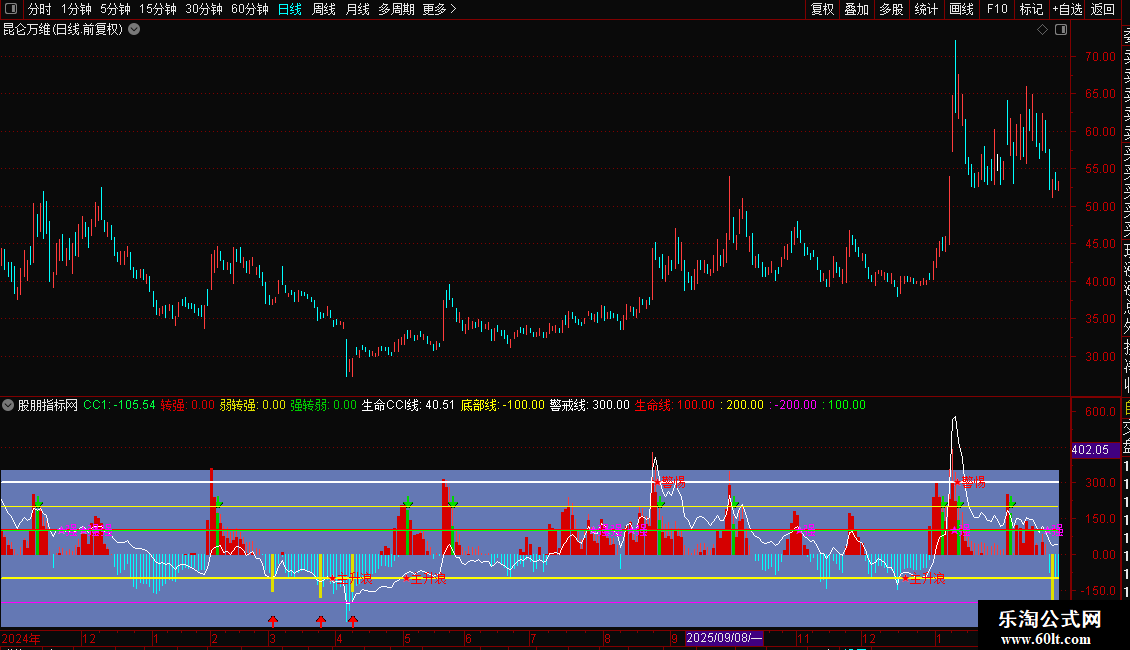
Task: Select the 30分钟 period tab
Action: pyautogui.click(x=204, y=9)
